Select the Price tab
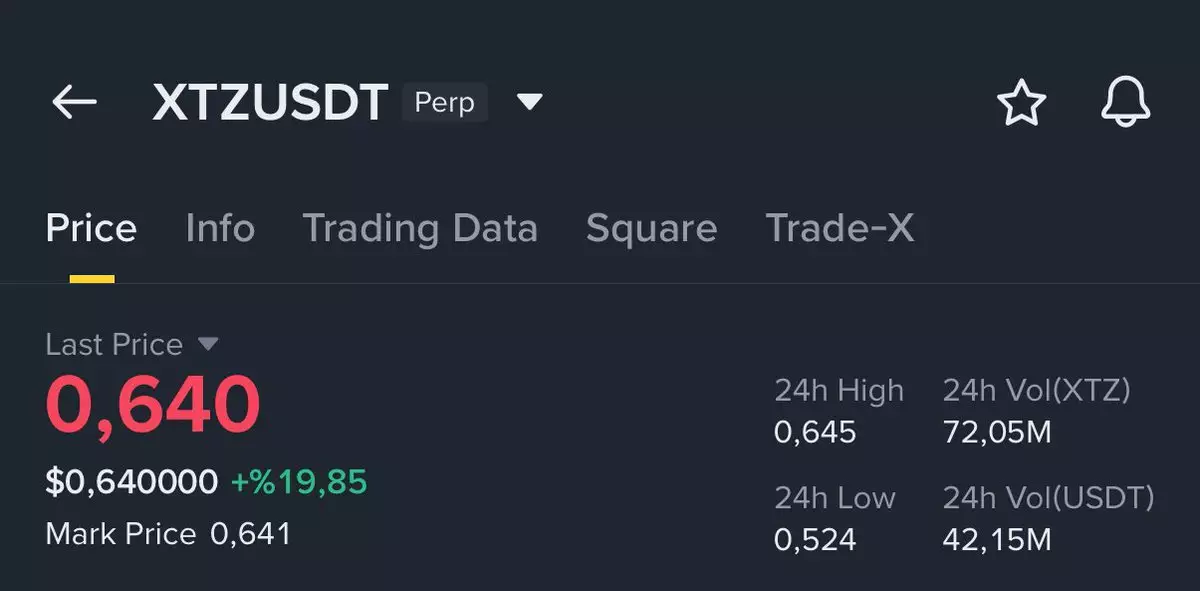Screen dimensions: 1200x591 tap(91, 228)
